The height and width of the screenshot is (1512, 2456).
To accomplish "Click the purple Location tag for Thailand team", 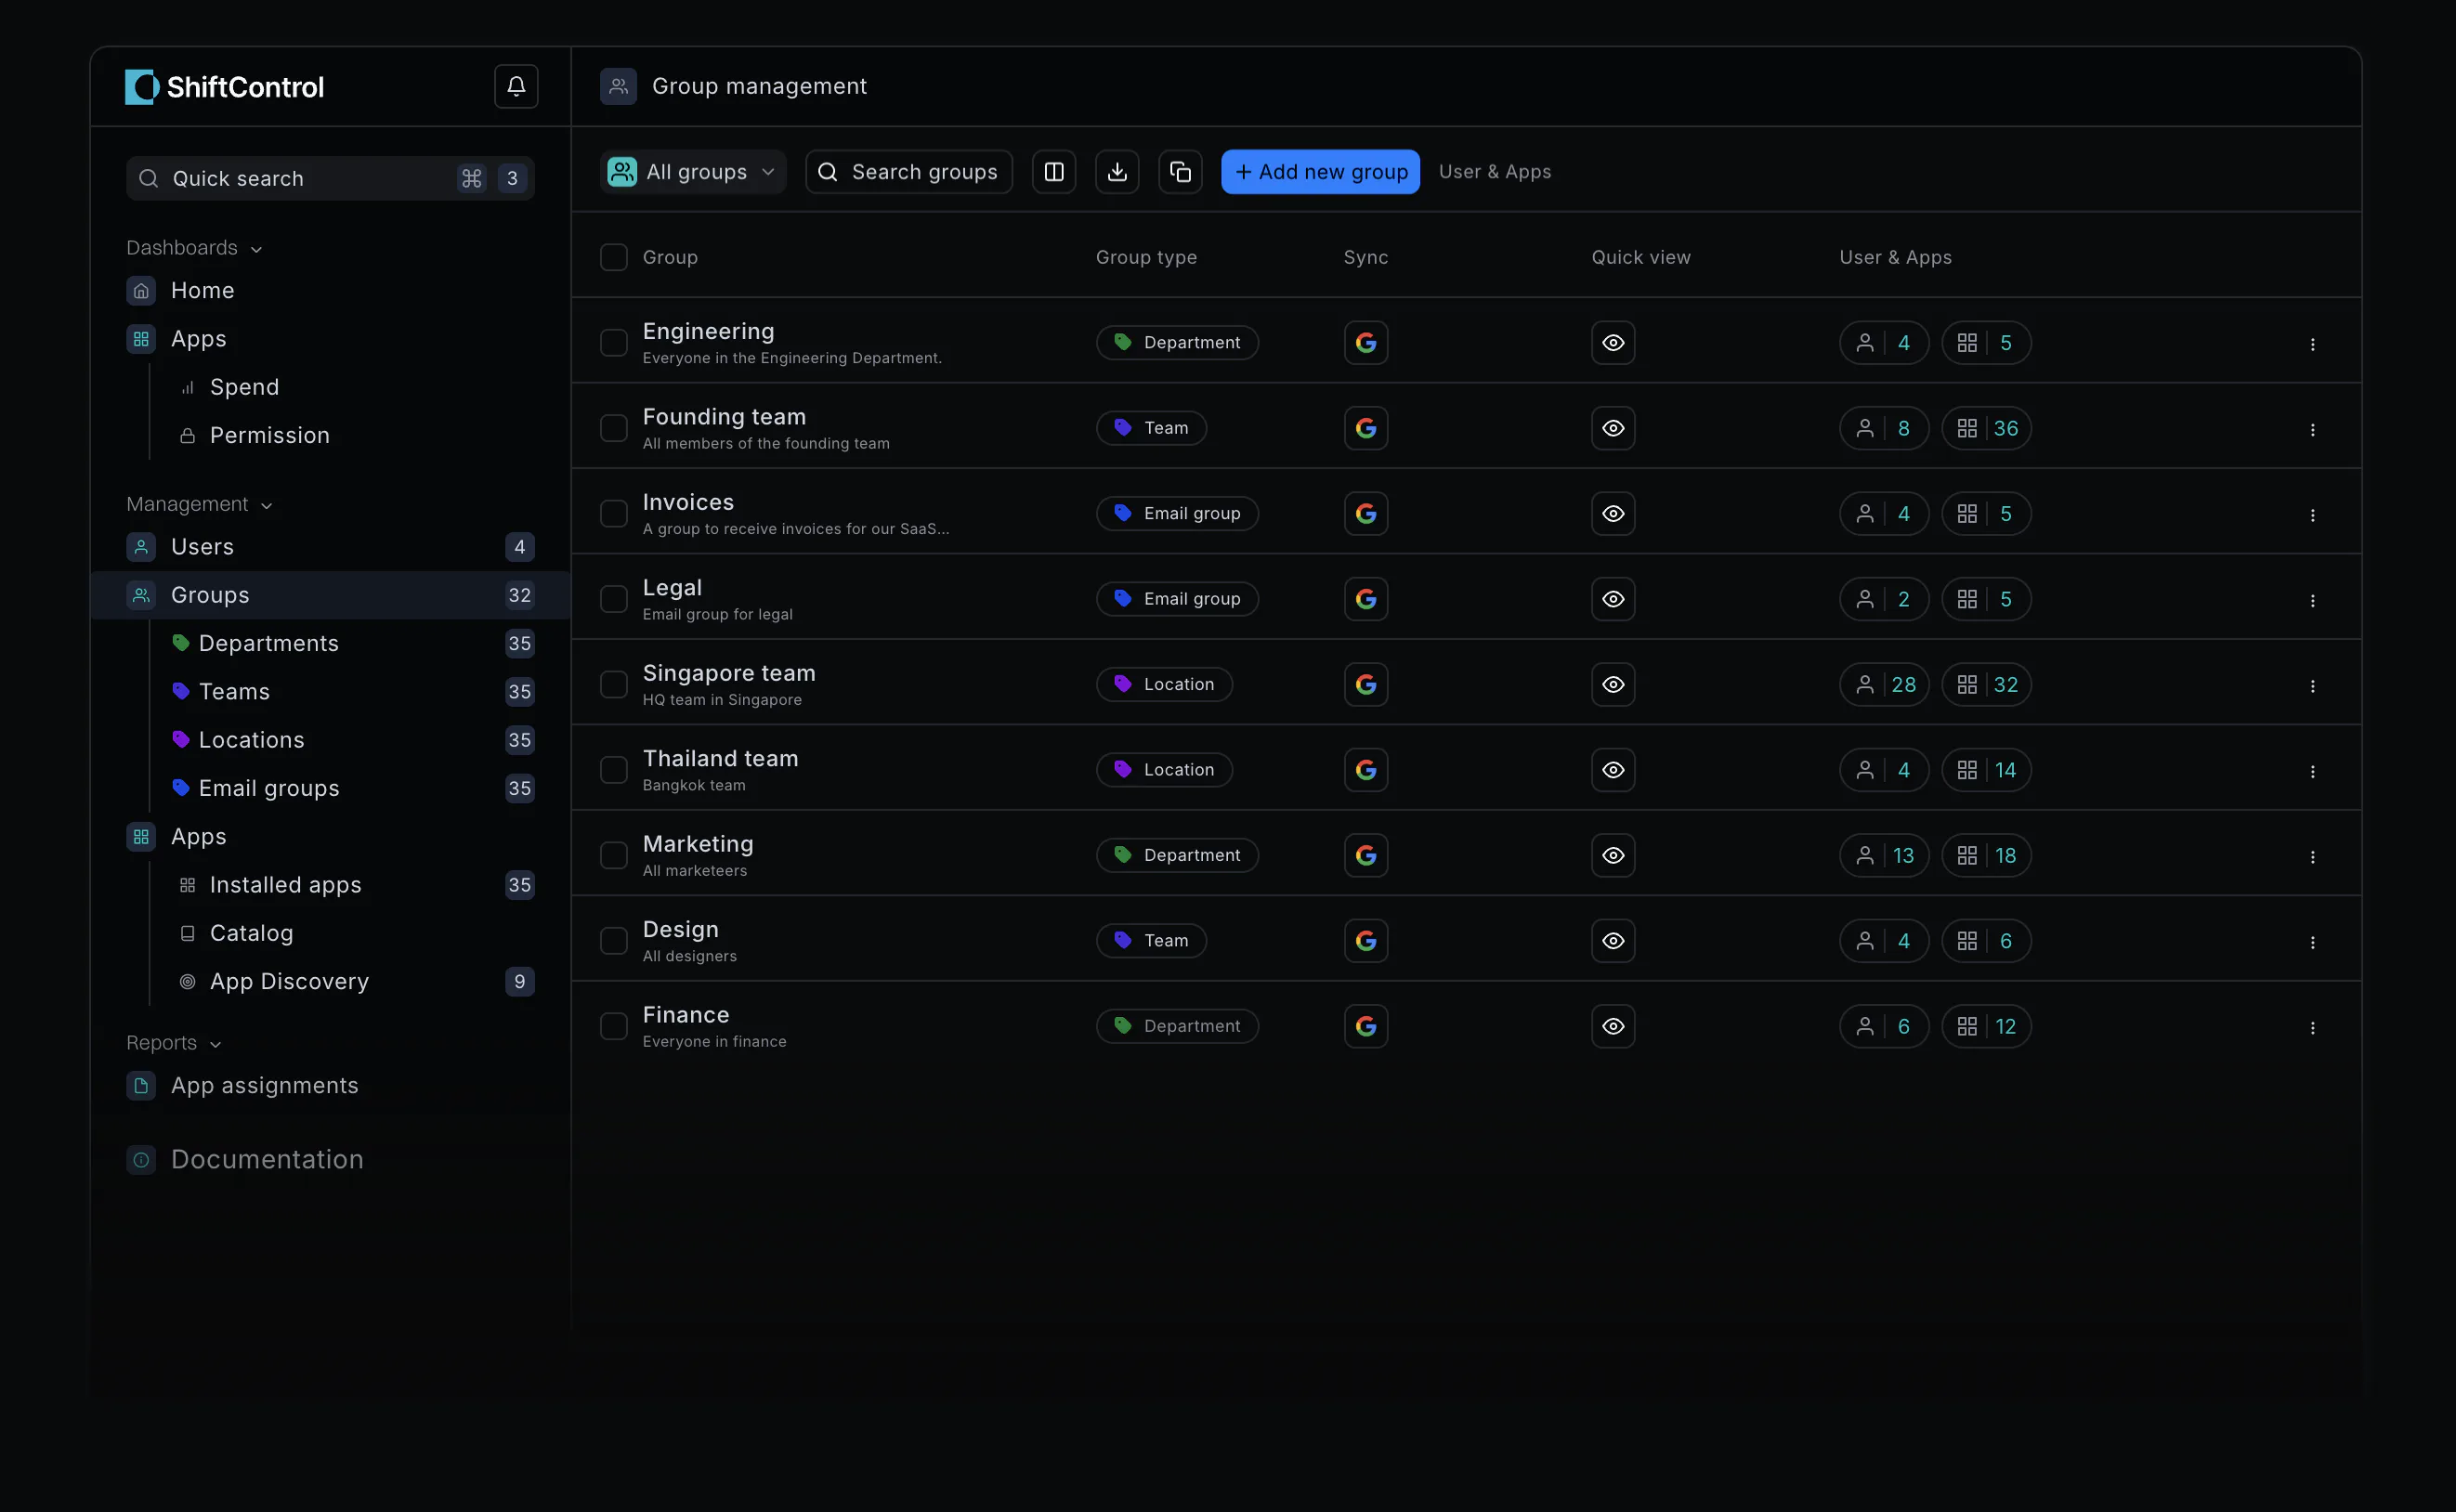I will [1164, 770].
